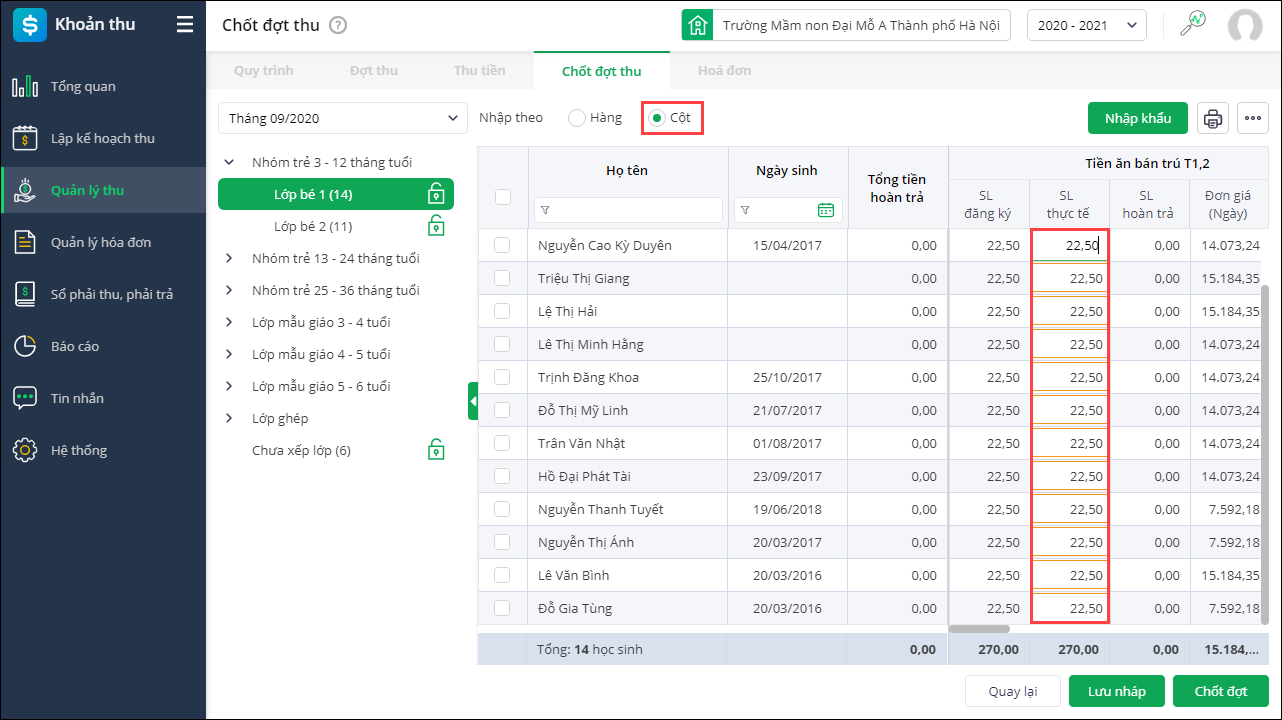The height and width of the screenshot is (720, 1282).
Task: Click the Chốt đợt button
Action: 1220,691
